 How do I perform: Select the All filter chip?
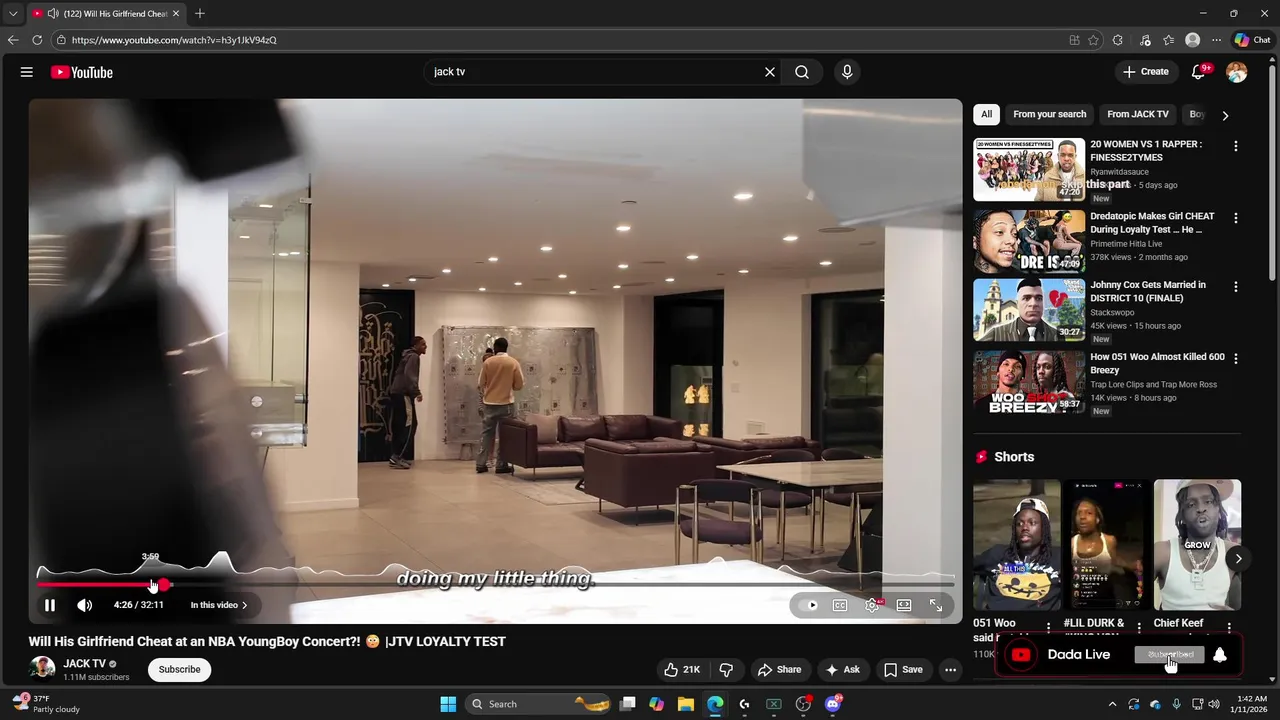(x=986, y=114)
